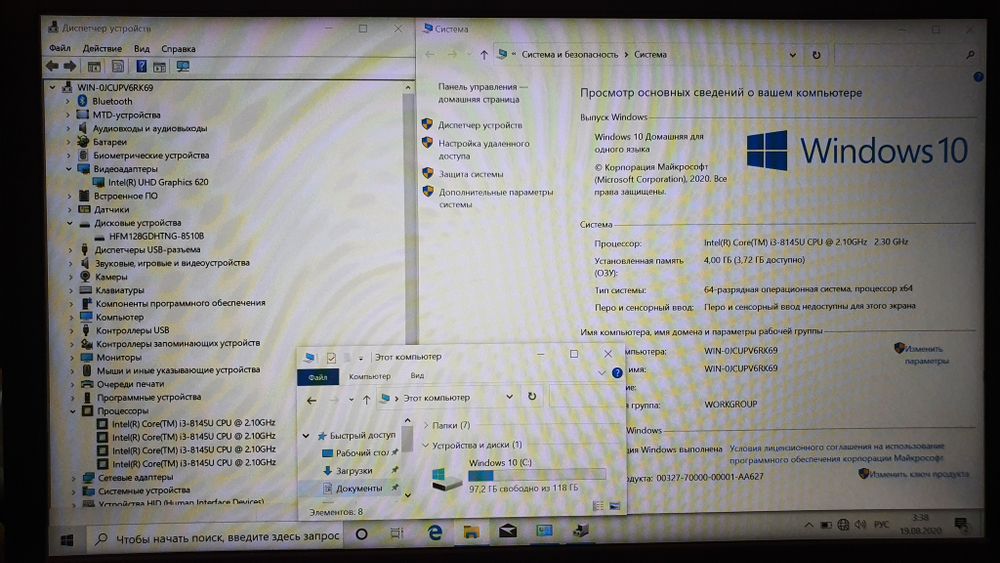Open the Mail app from taskbar
This screenshot has height=563, width=1000.
coord(508,530)
